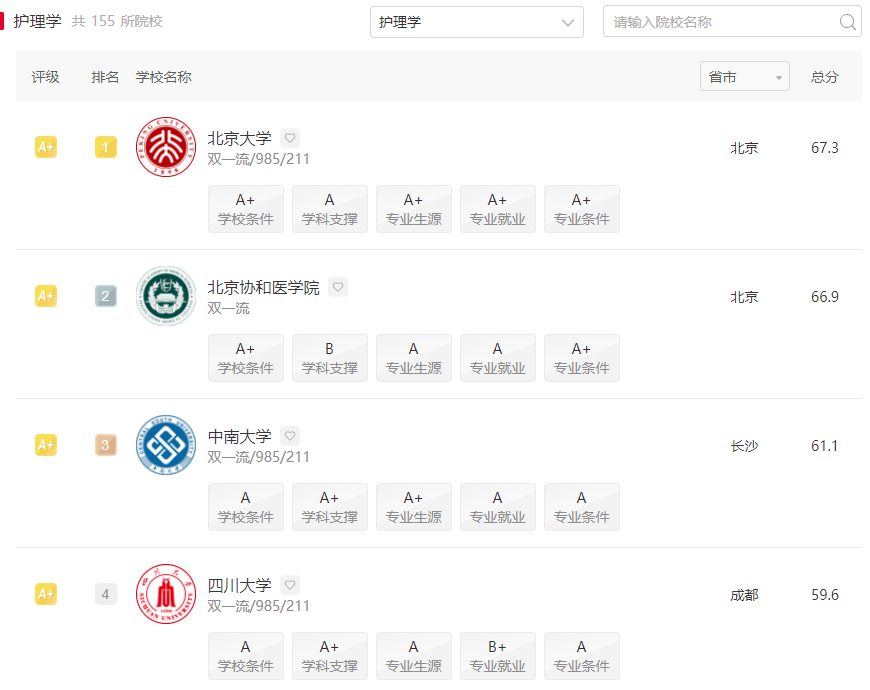Favorite 北京协和医学院 with heart icon

[x=338, y=287]
